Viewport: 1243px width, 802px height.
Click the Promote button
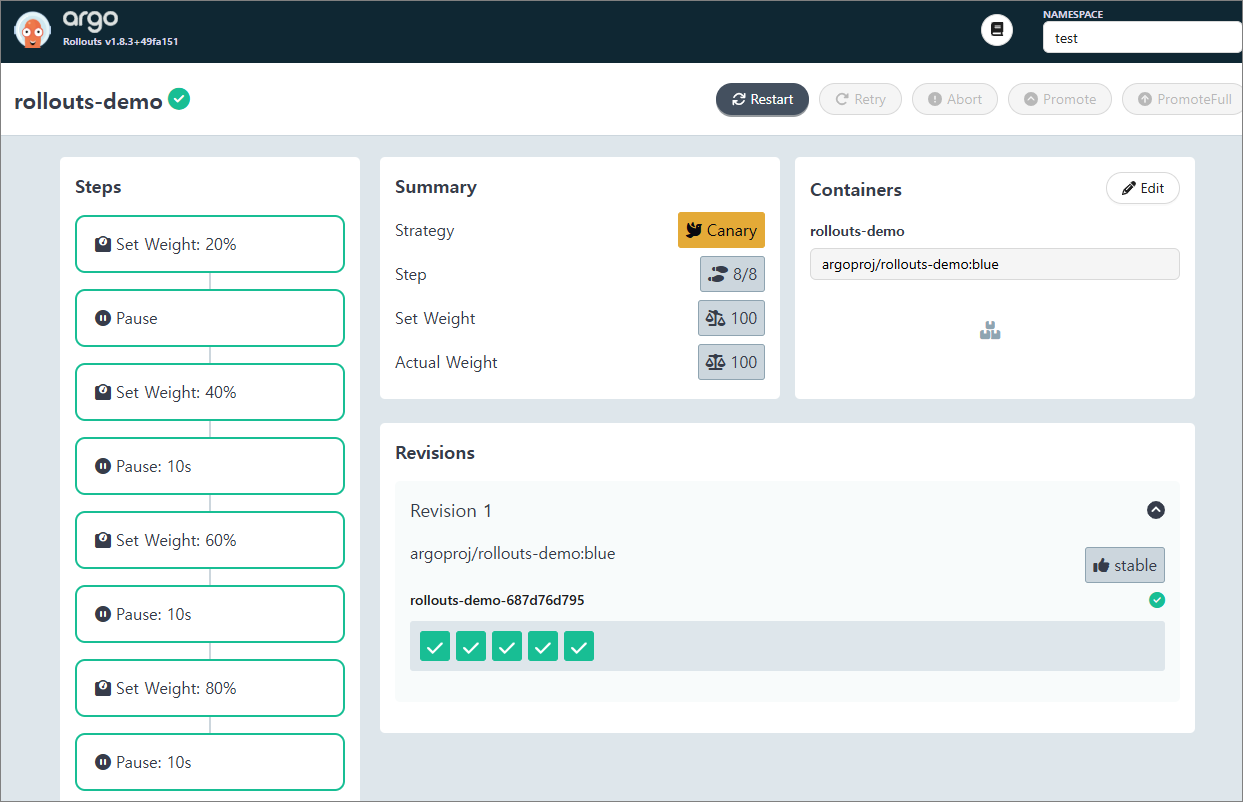[1059, 99]
